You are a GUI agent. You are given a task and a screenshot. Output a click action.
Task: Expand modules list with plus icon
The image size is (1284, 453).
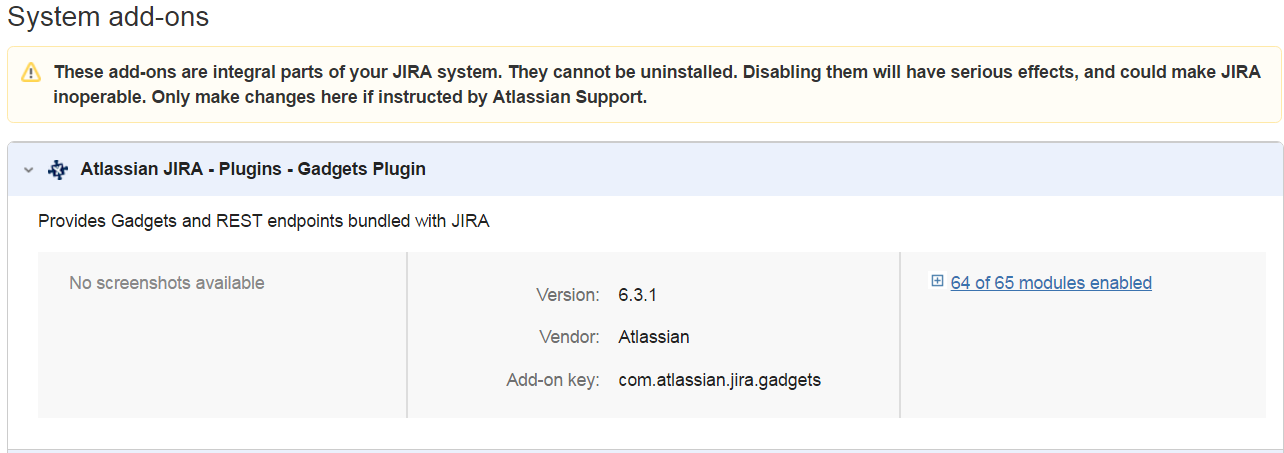pos(937,282)
